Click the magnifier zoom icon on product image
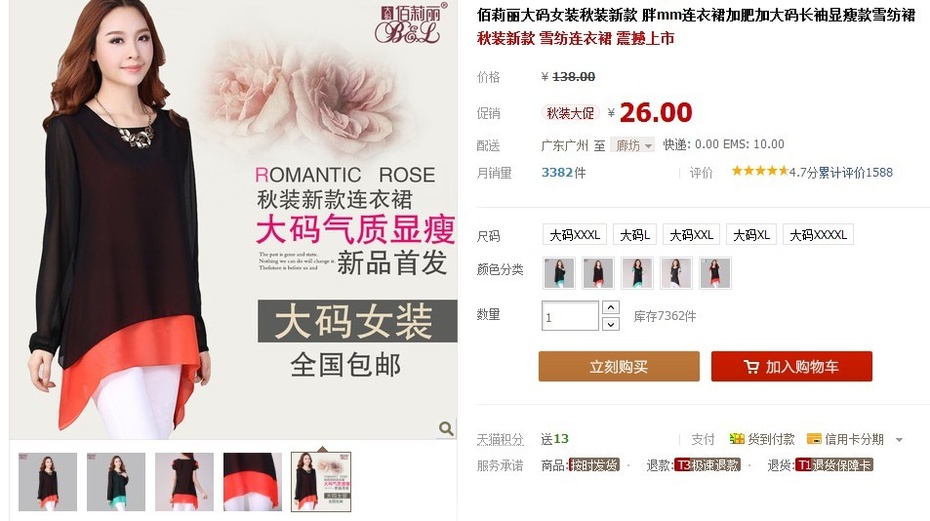The image size is (930, 521). tap(446, 428)
